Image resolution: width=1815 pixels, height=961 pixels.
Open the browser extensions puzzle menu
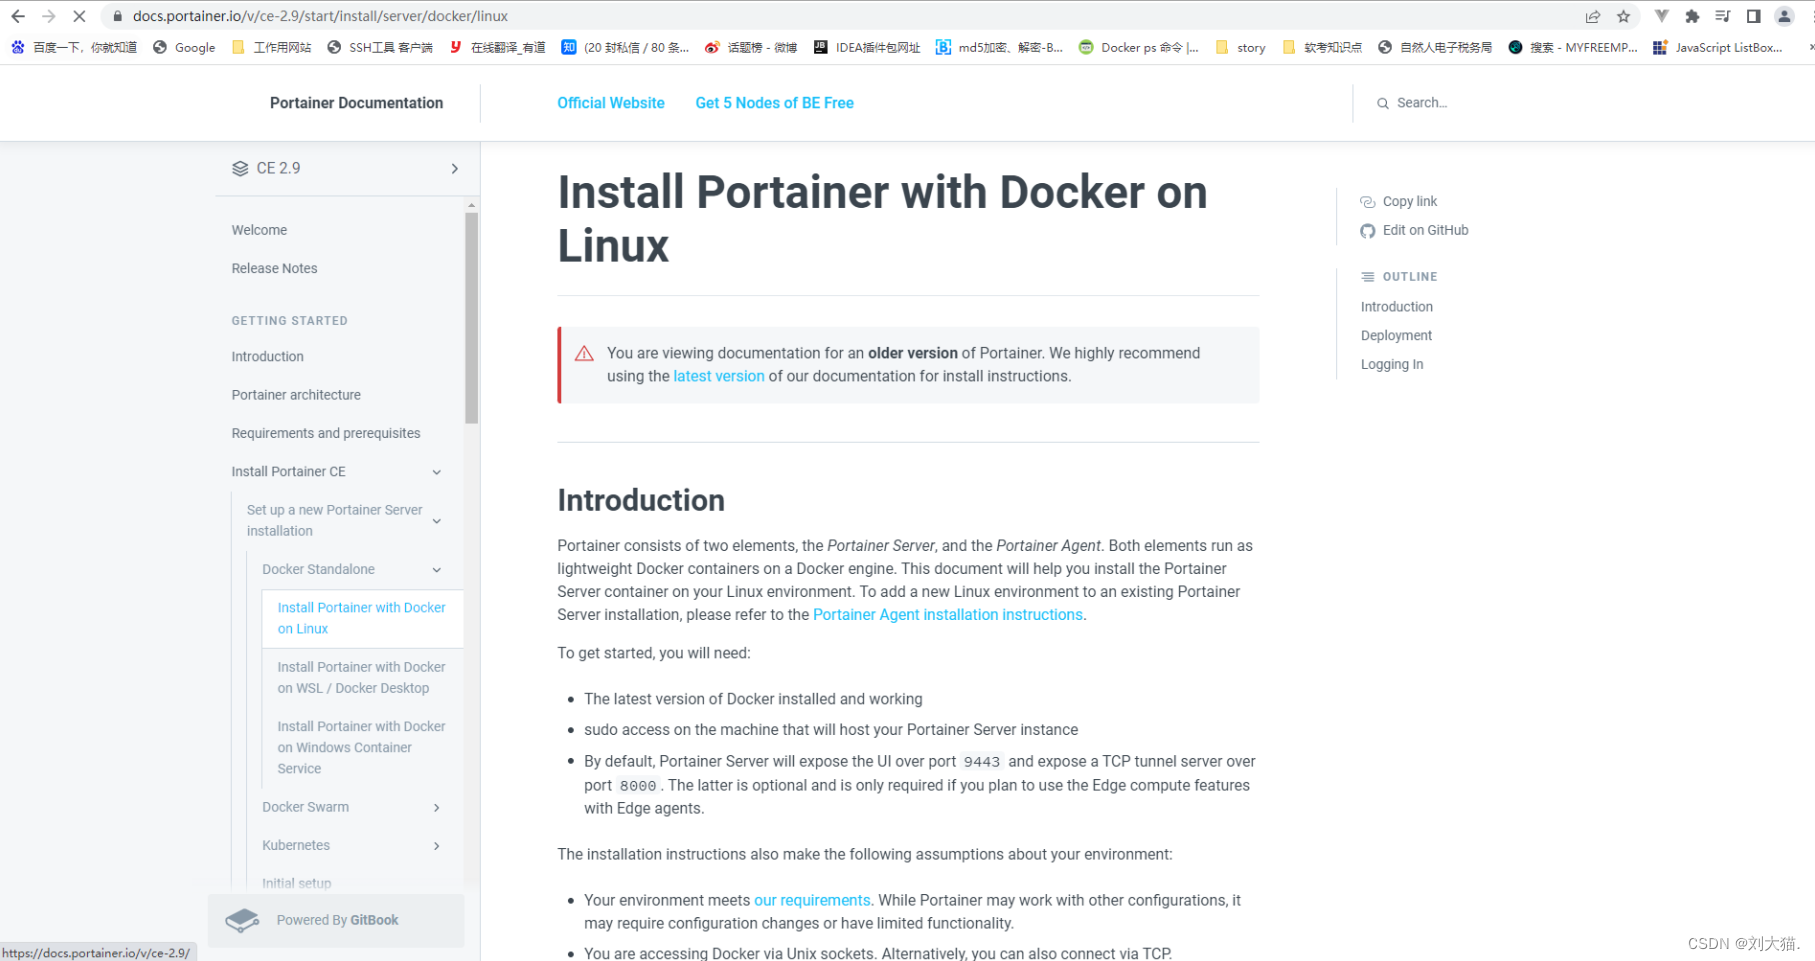click(1692, 16)
